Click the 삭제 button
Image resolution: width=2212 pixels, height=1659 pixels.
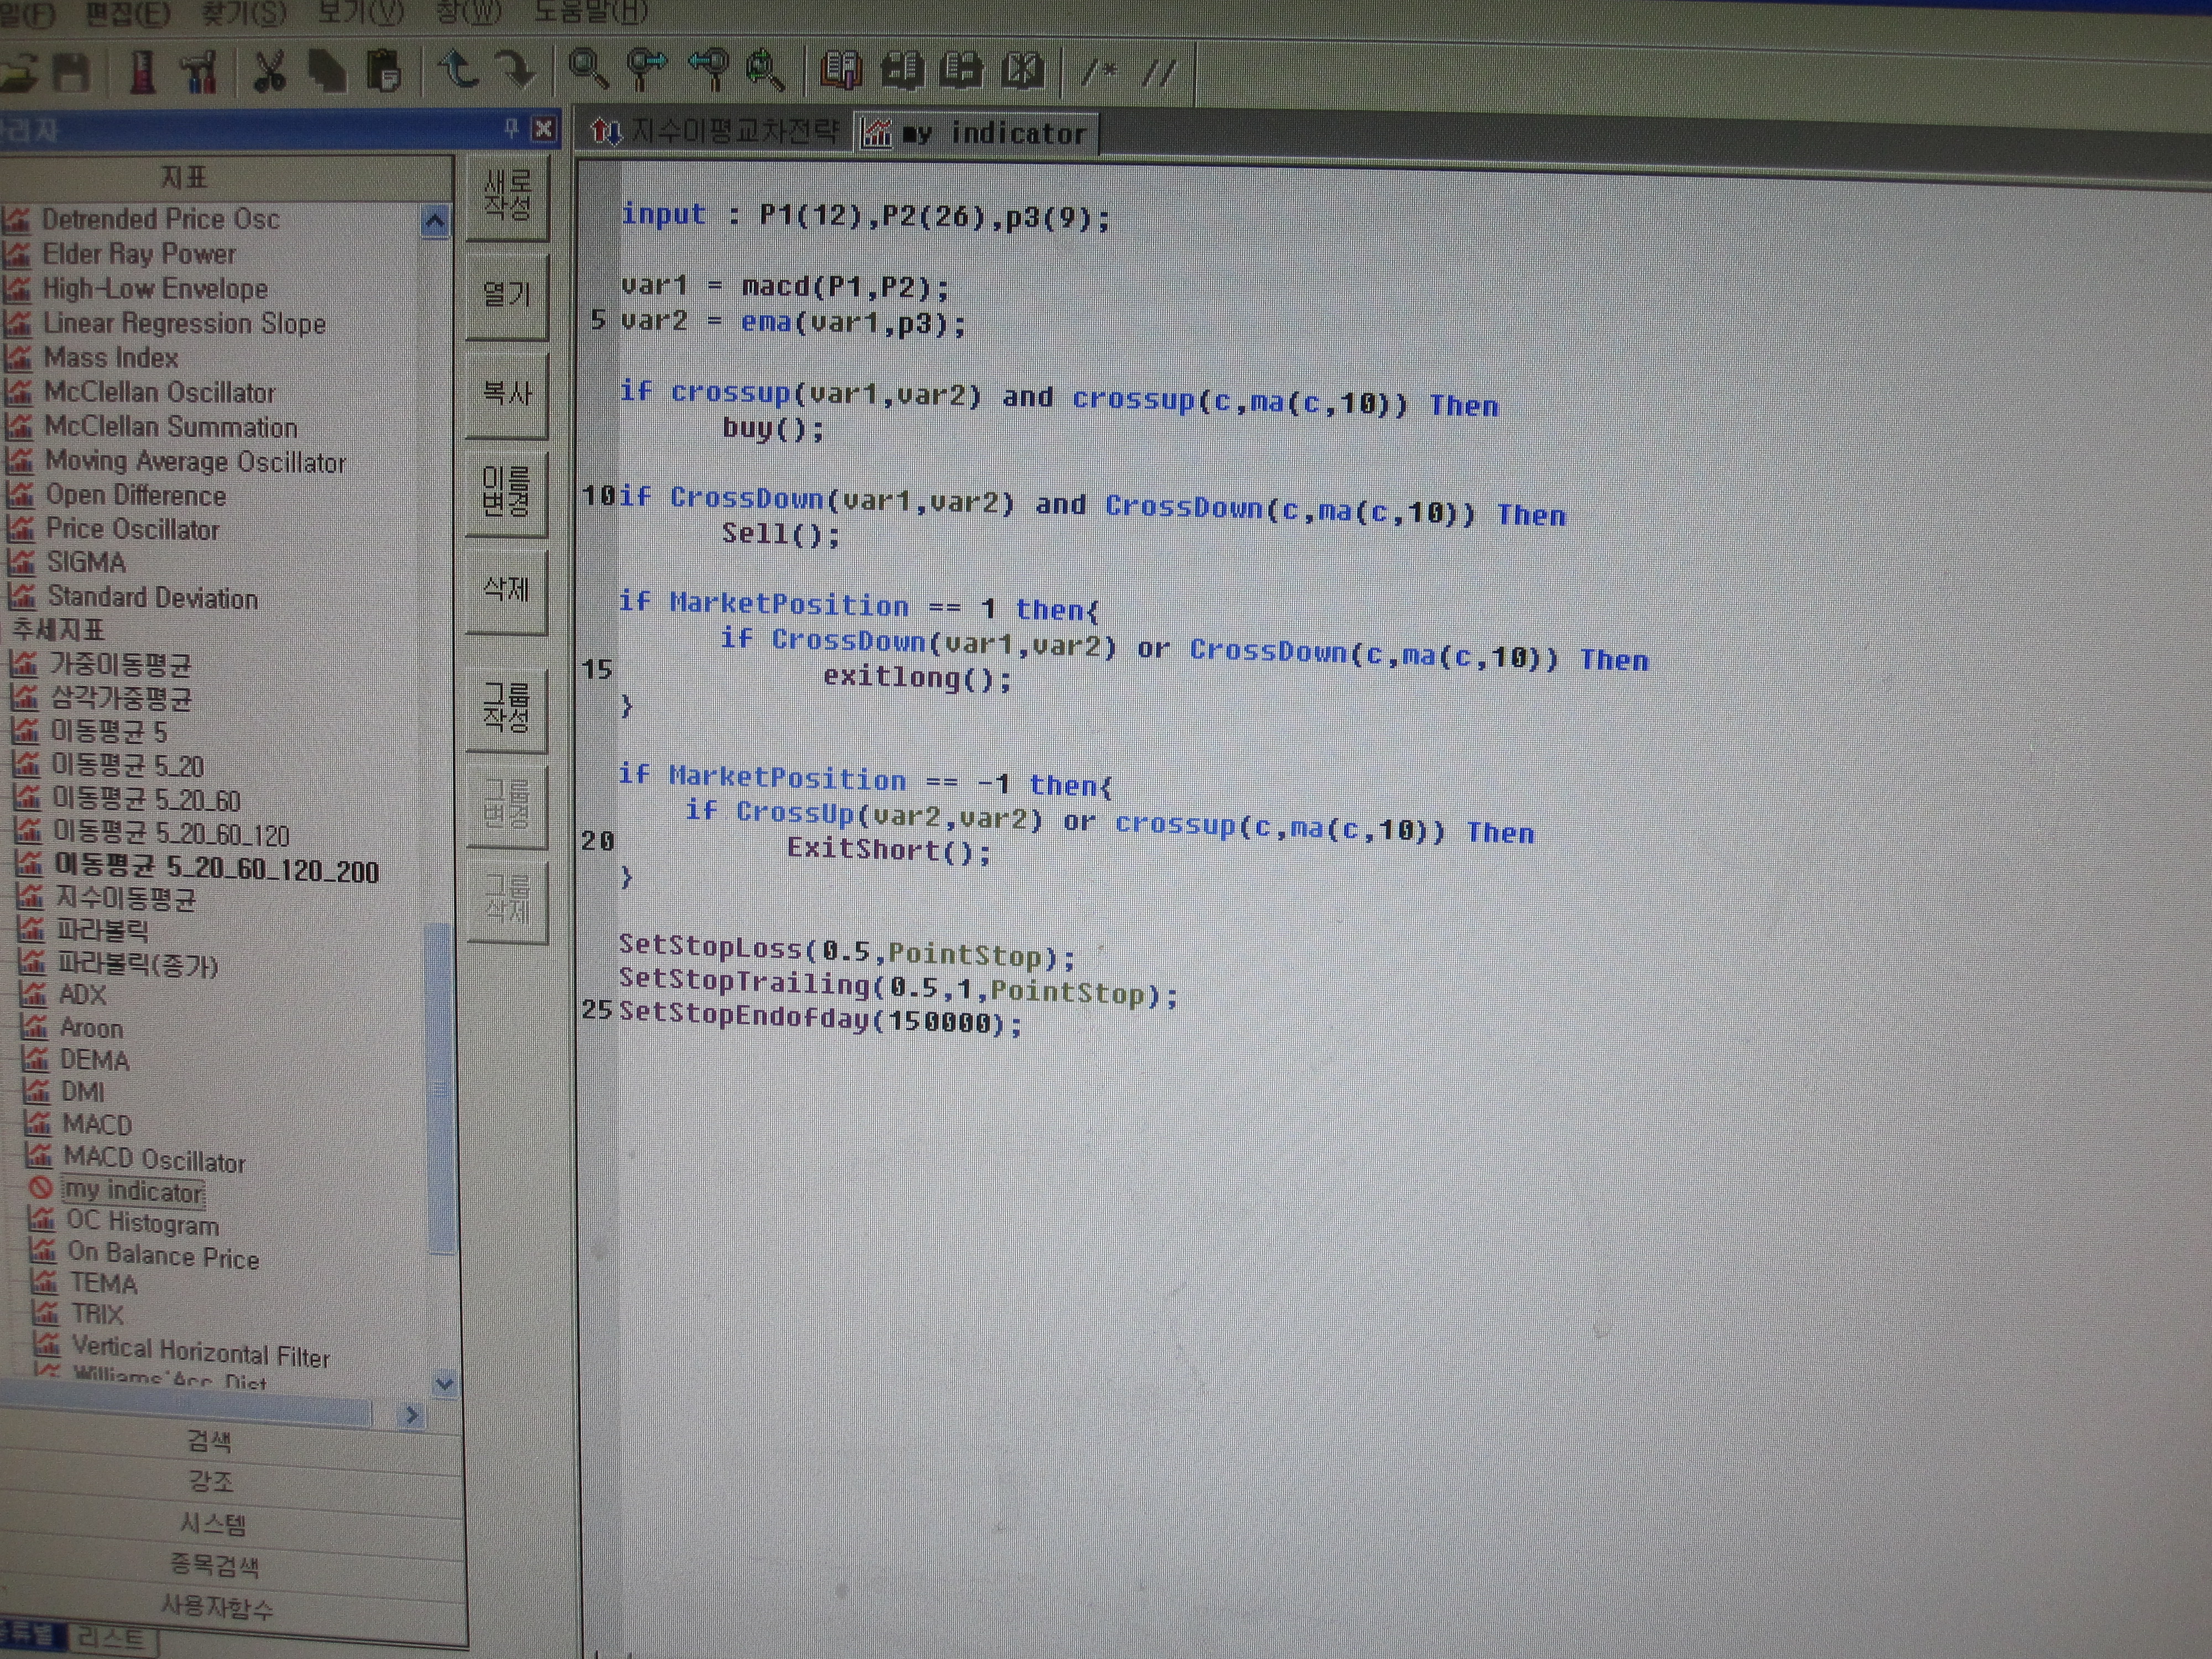coord(507,590)
